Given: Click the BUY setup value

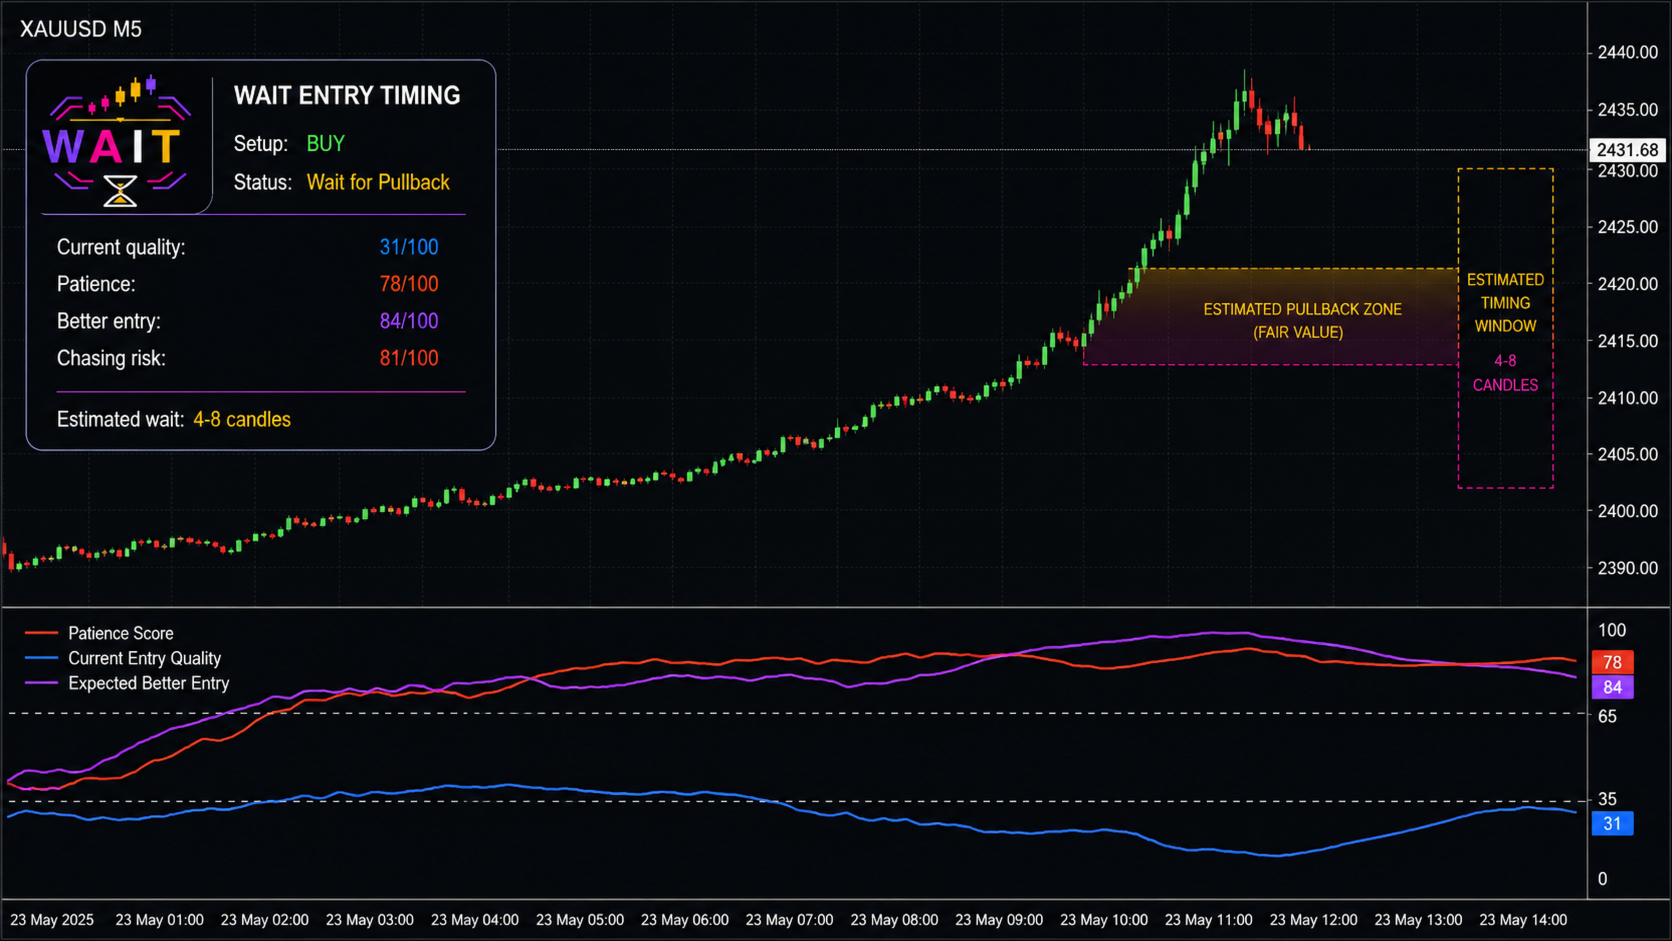Looking at the screenshot, I should 326,144.
